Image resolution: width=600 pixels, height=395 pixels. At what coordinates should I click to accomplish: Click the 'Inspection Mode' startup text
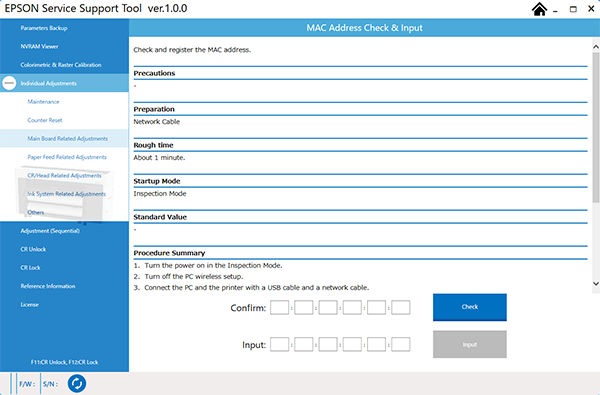[160, 194]
